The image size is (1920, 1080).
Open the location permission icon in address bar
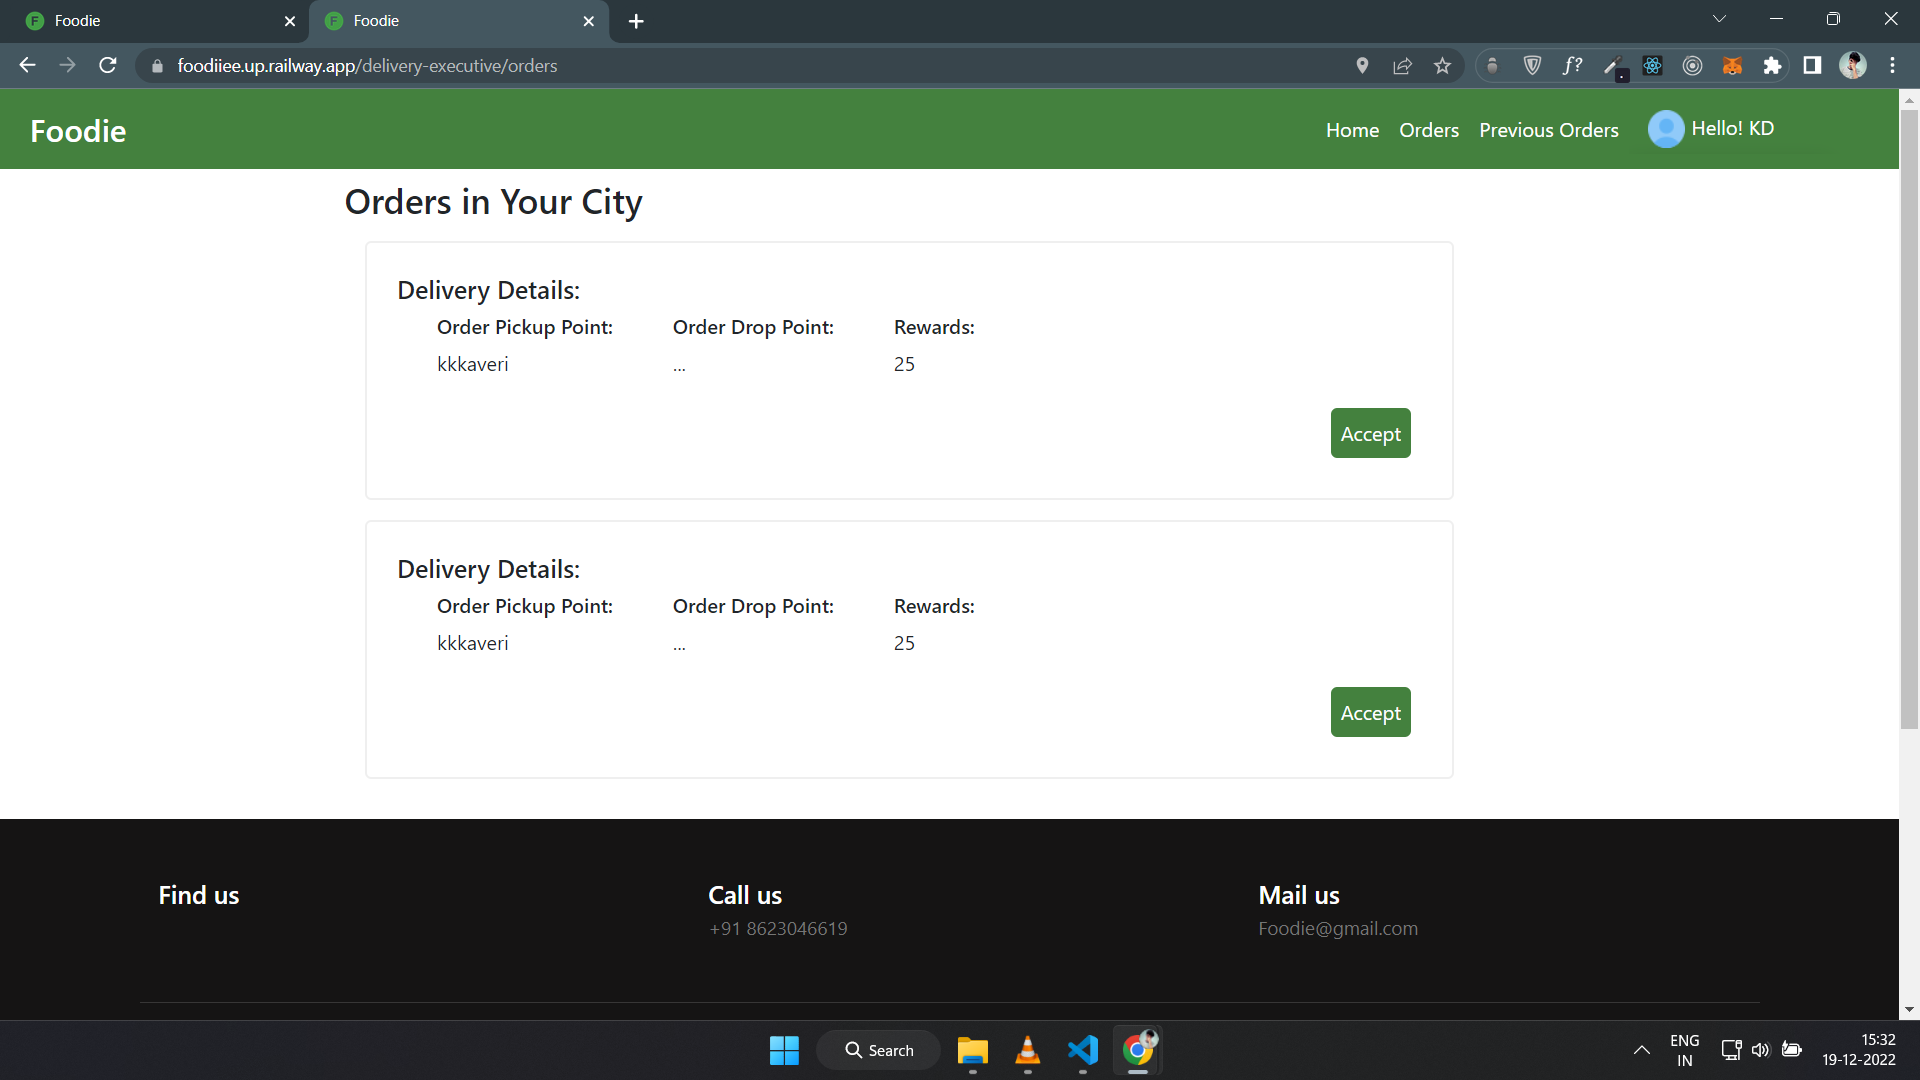pyautogui.click(x=1362, y=66)
